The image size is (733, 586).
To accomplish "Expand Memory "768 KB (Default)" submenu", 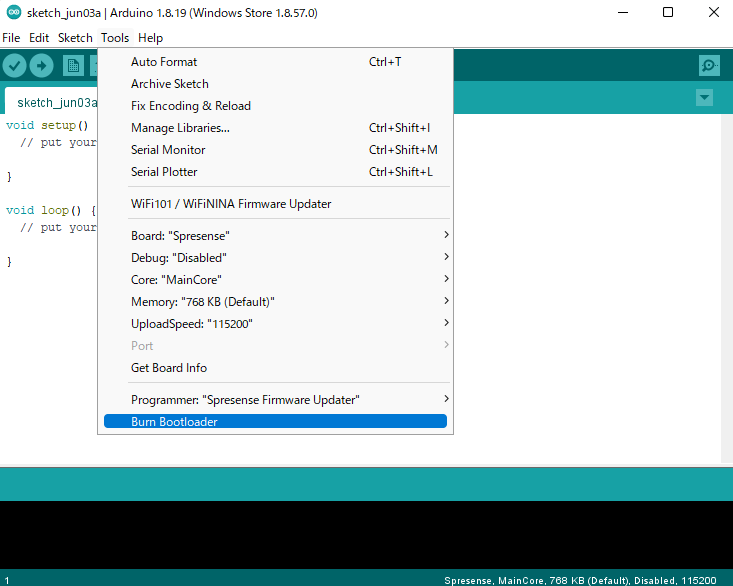I will [275, 301].
